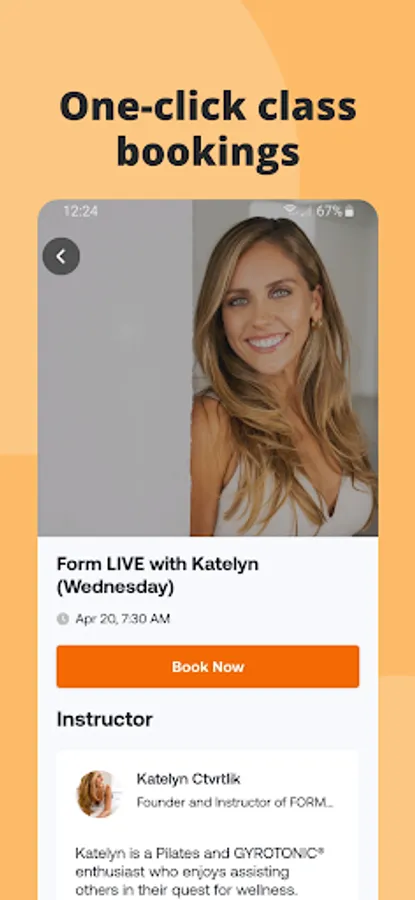Image resolution: width=415 pixels, height=900 pixels.
Task: Tap the Instructor section heading
Action: coord(104,719)
